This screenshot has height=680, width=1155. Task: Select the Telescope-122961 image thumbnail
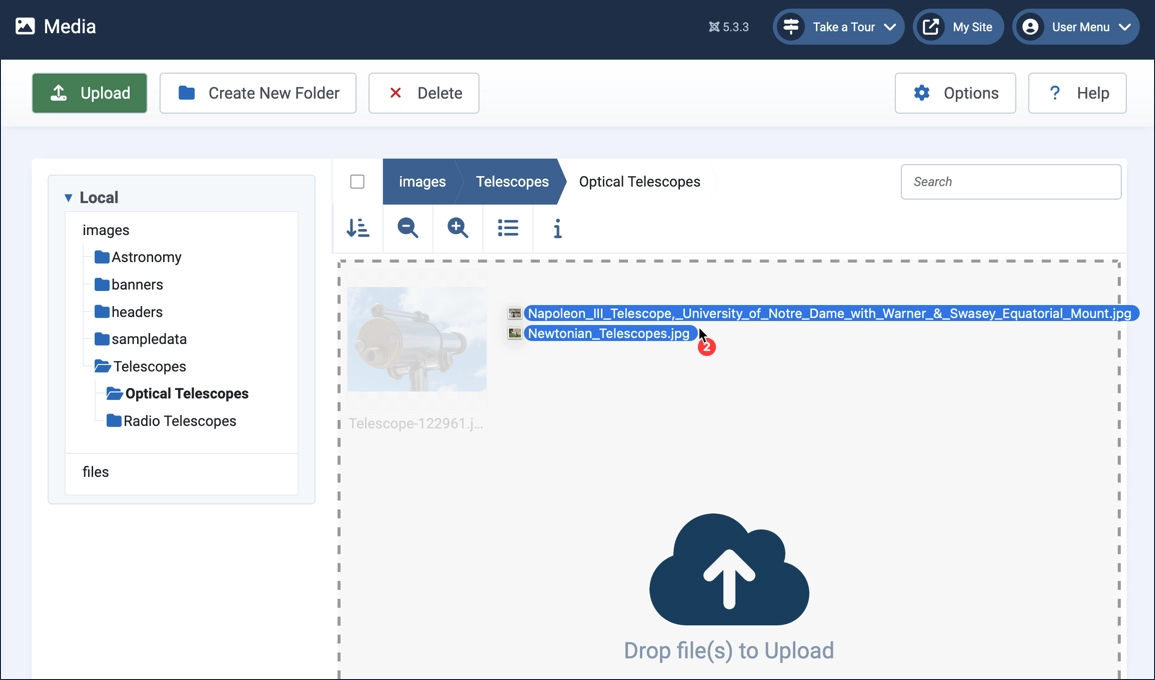(417, 340)
